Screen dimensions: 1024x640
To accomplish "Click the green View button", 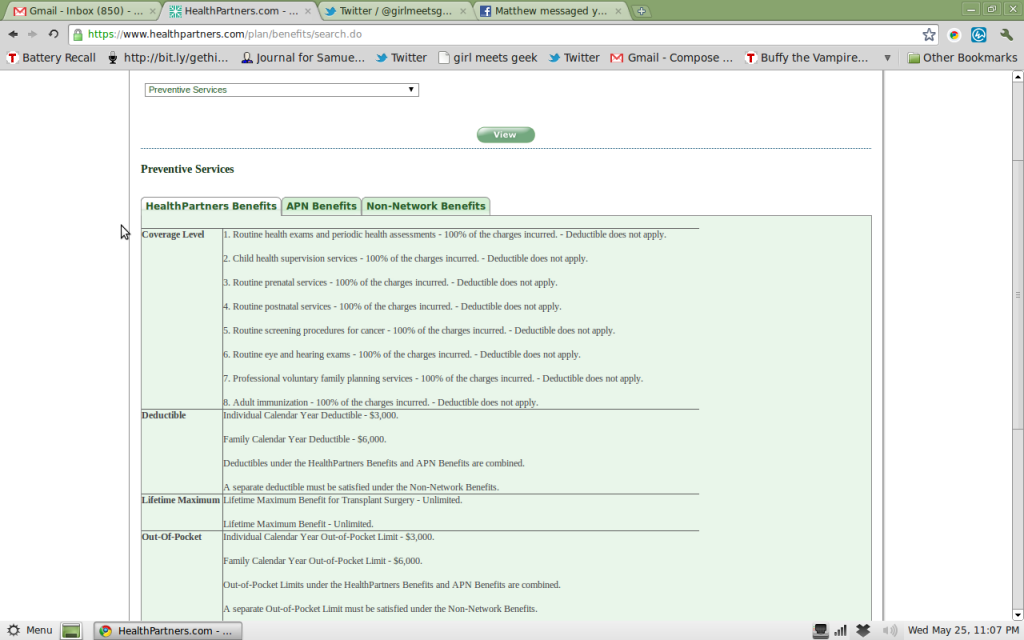I will 505,135.
